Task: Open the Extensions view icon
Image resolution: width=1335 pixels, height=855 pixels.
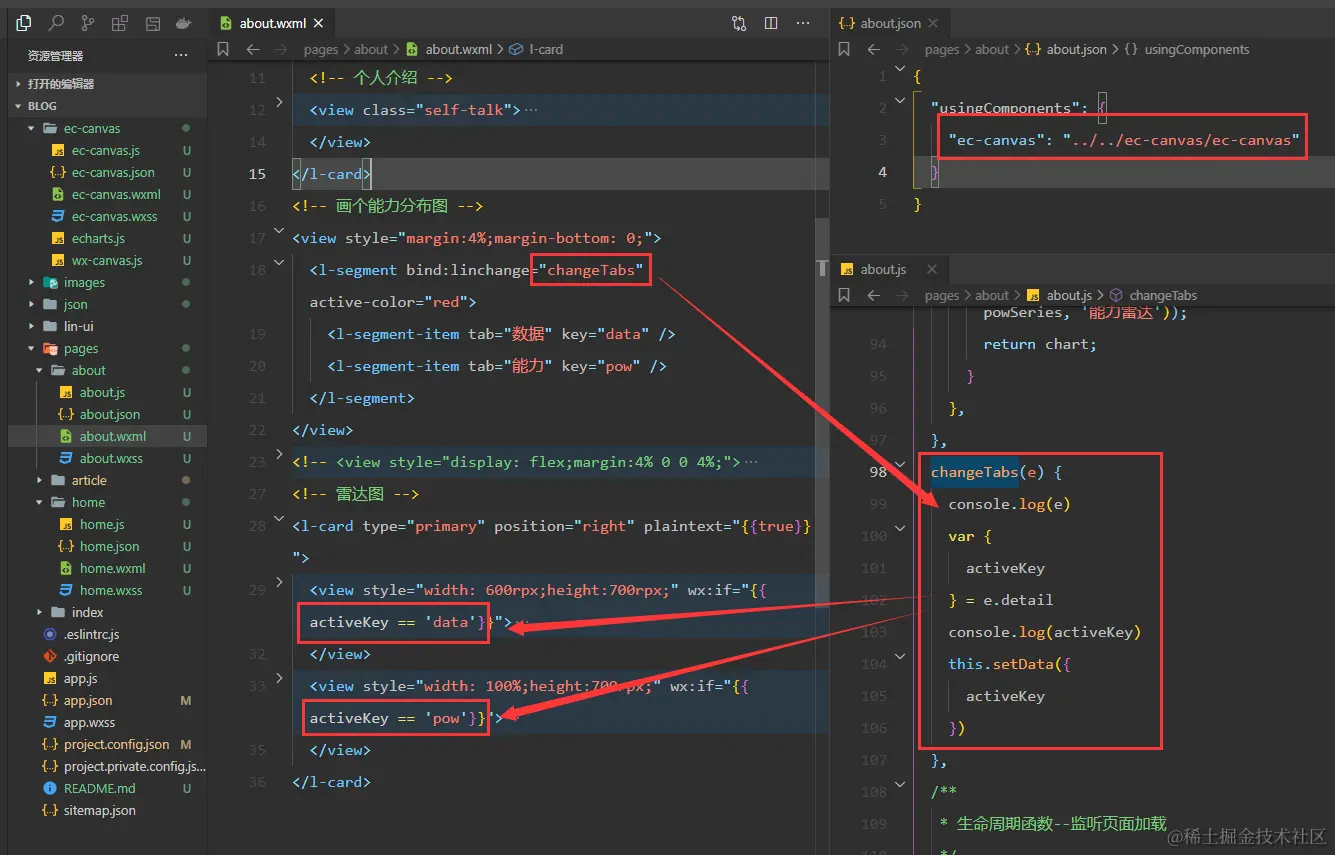Action: (x=120, y=23)
